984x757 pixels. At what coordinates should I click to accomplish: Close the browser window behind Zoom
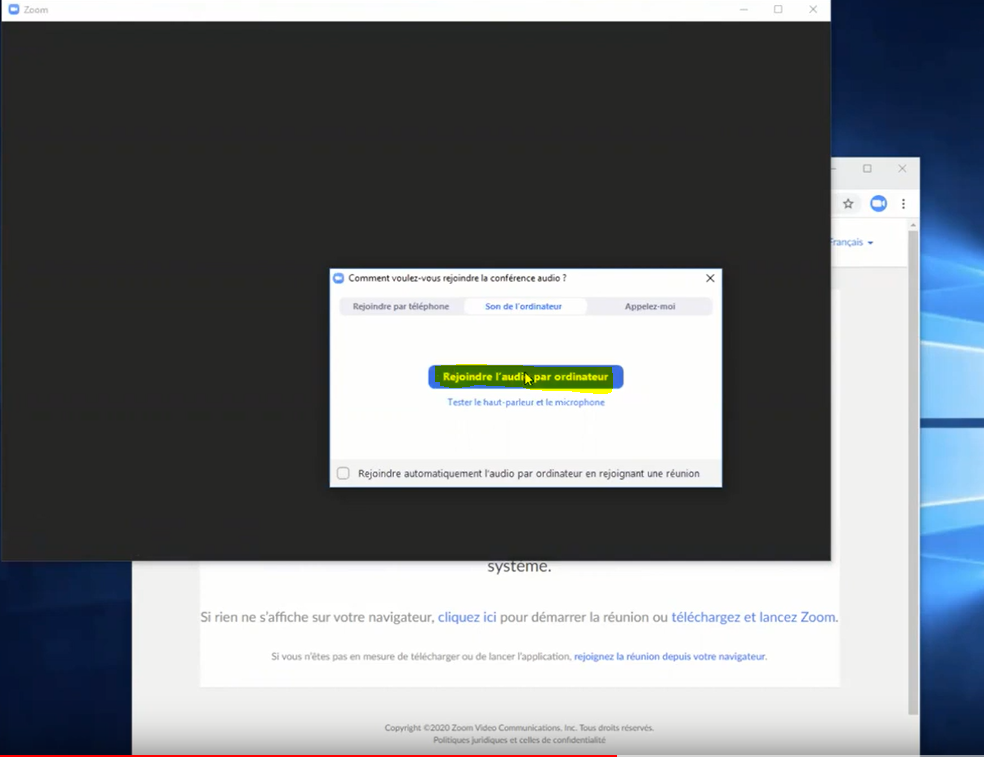tap(902, 168)
